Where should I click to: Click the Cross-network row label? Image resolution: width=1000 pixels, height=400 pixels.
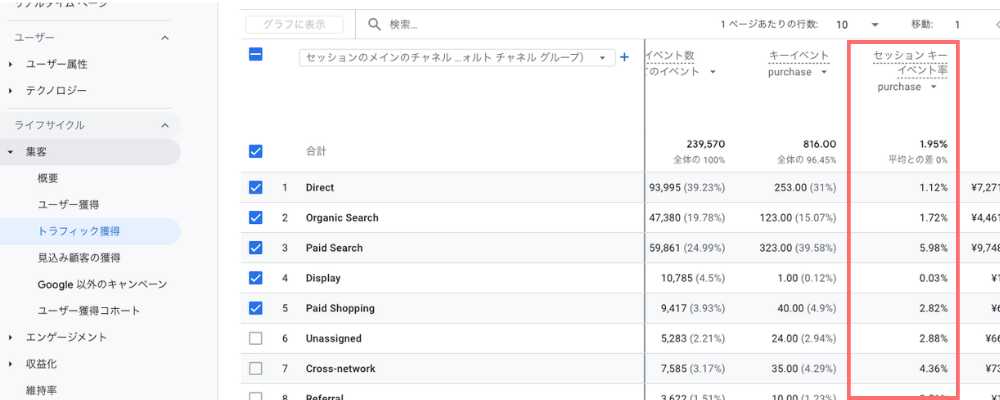(341, 369)
